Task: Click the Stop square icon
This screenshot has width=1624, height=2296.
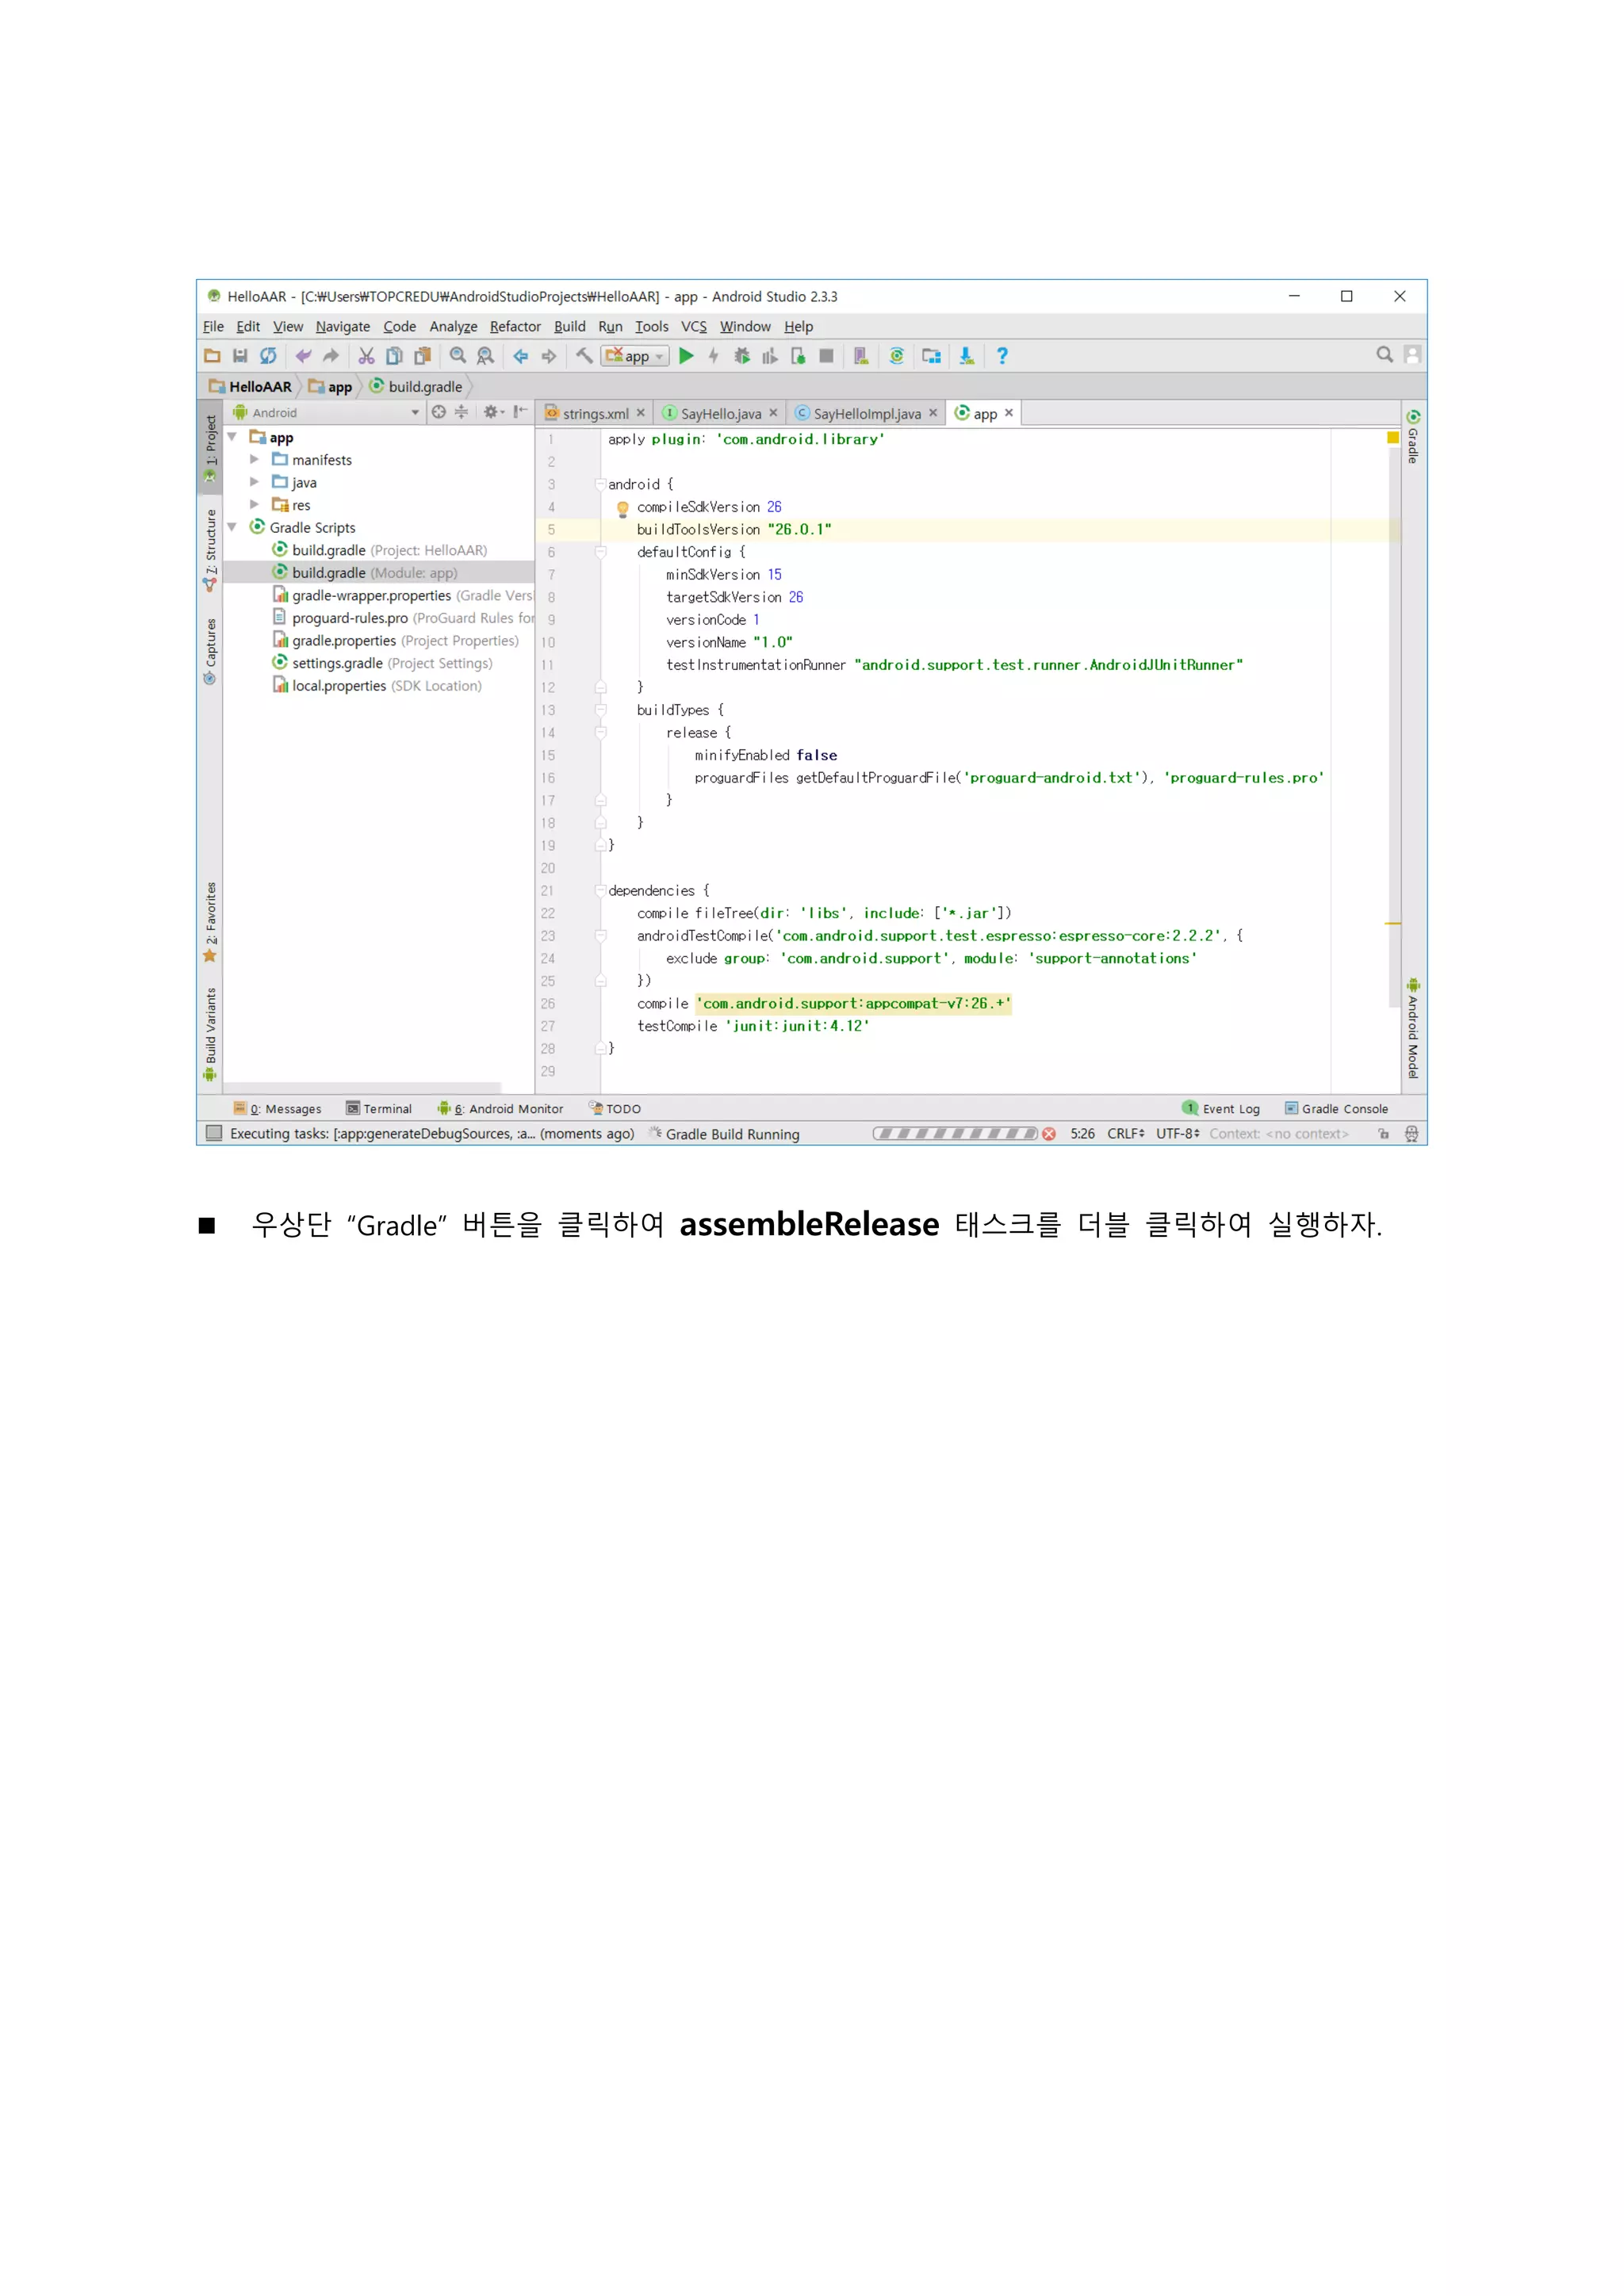Action: (x=826, y=356)
